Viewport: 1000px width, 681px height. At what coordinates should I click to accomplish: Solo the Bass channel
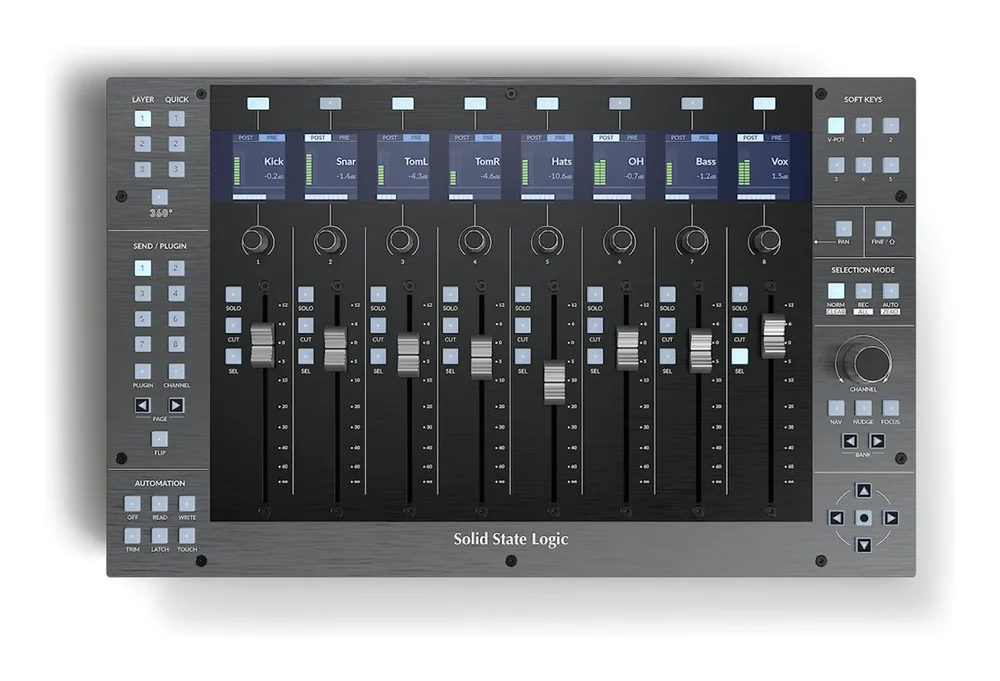667,294
